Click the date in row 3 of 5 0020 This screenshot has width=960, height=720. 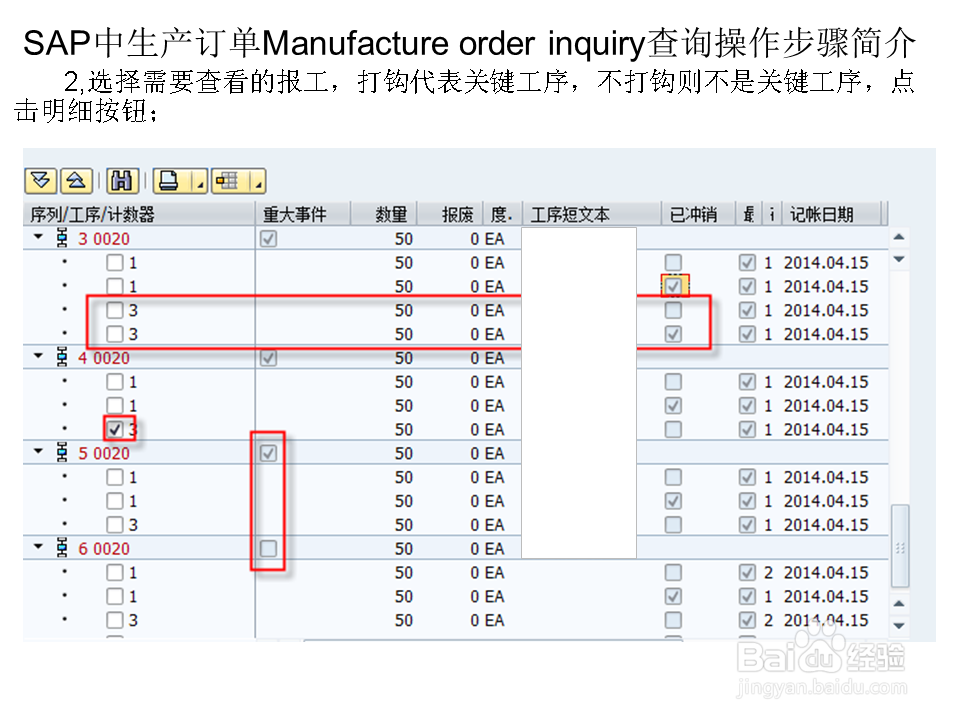pyautogui.click(x=826, y=525)
